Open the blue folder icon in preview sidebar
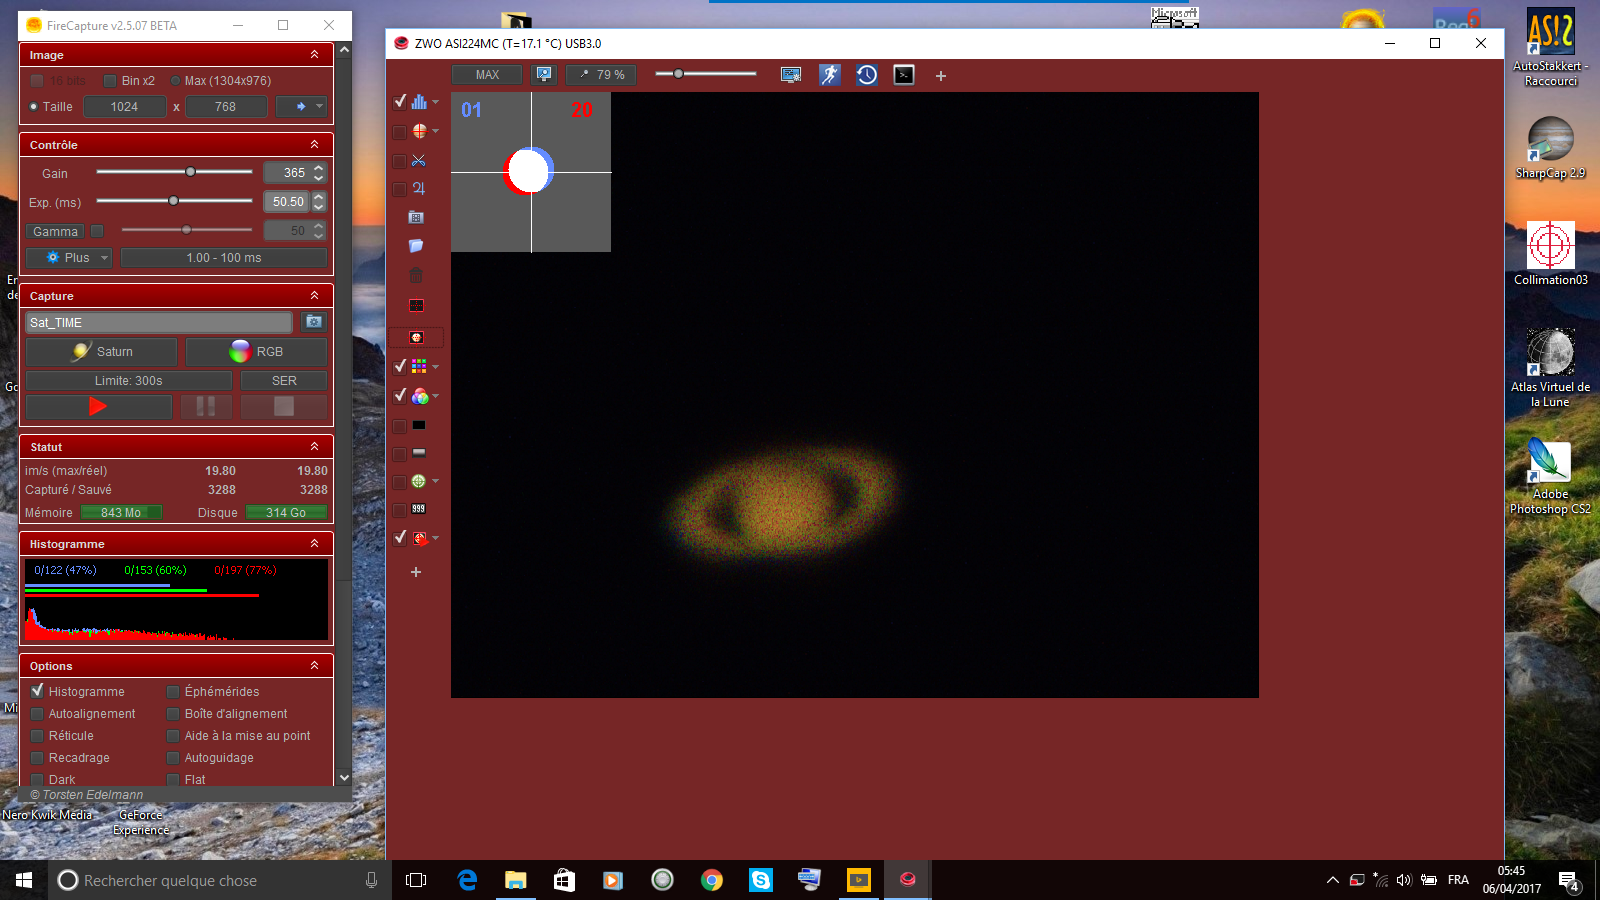1600x900 pixels. pyautogui.click(x=416, y=246)
